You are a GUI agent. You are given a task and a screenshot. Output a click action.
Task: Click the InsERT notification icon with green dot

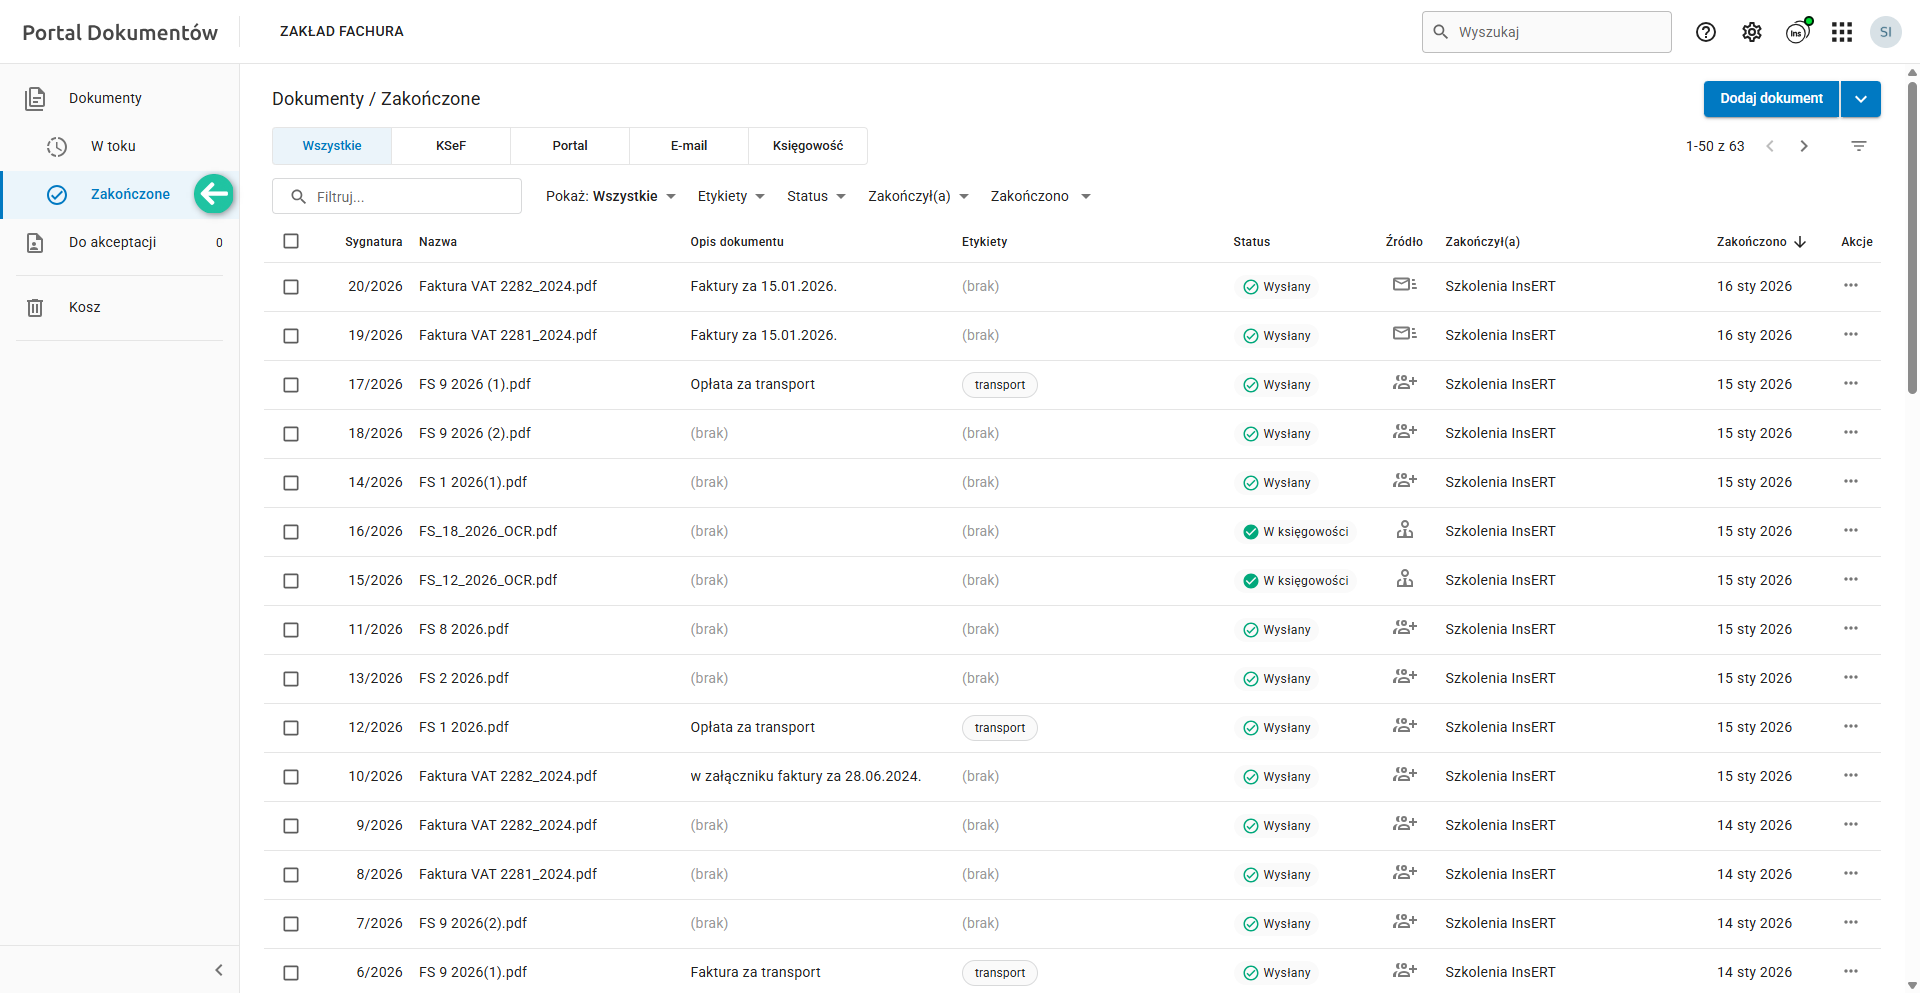coord(1798,32)
